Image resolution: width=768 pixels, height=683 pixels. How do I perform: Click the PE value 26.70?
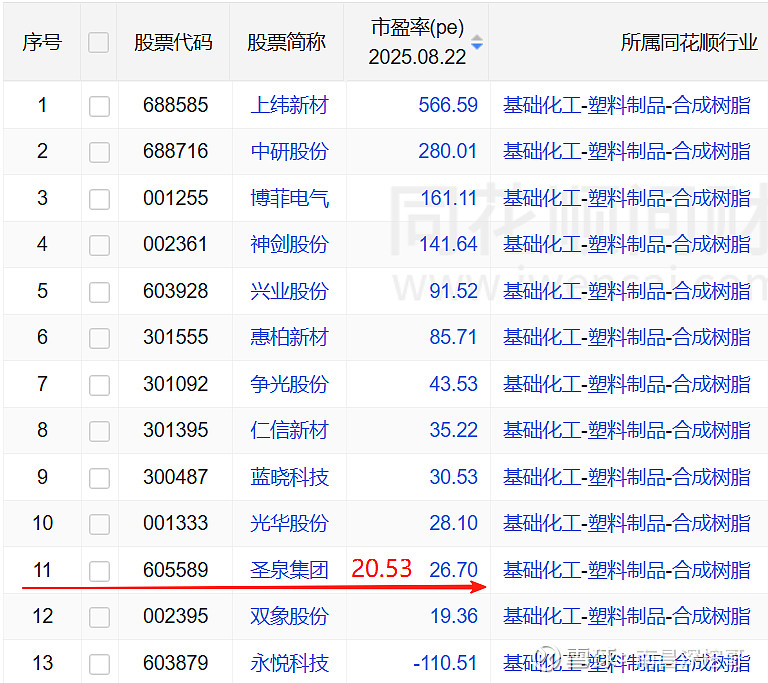tap(454, 570)
